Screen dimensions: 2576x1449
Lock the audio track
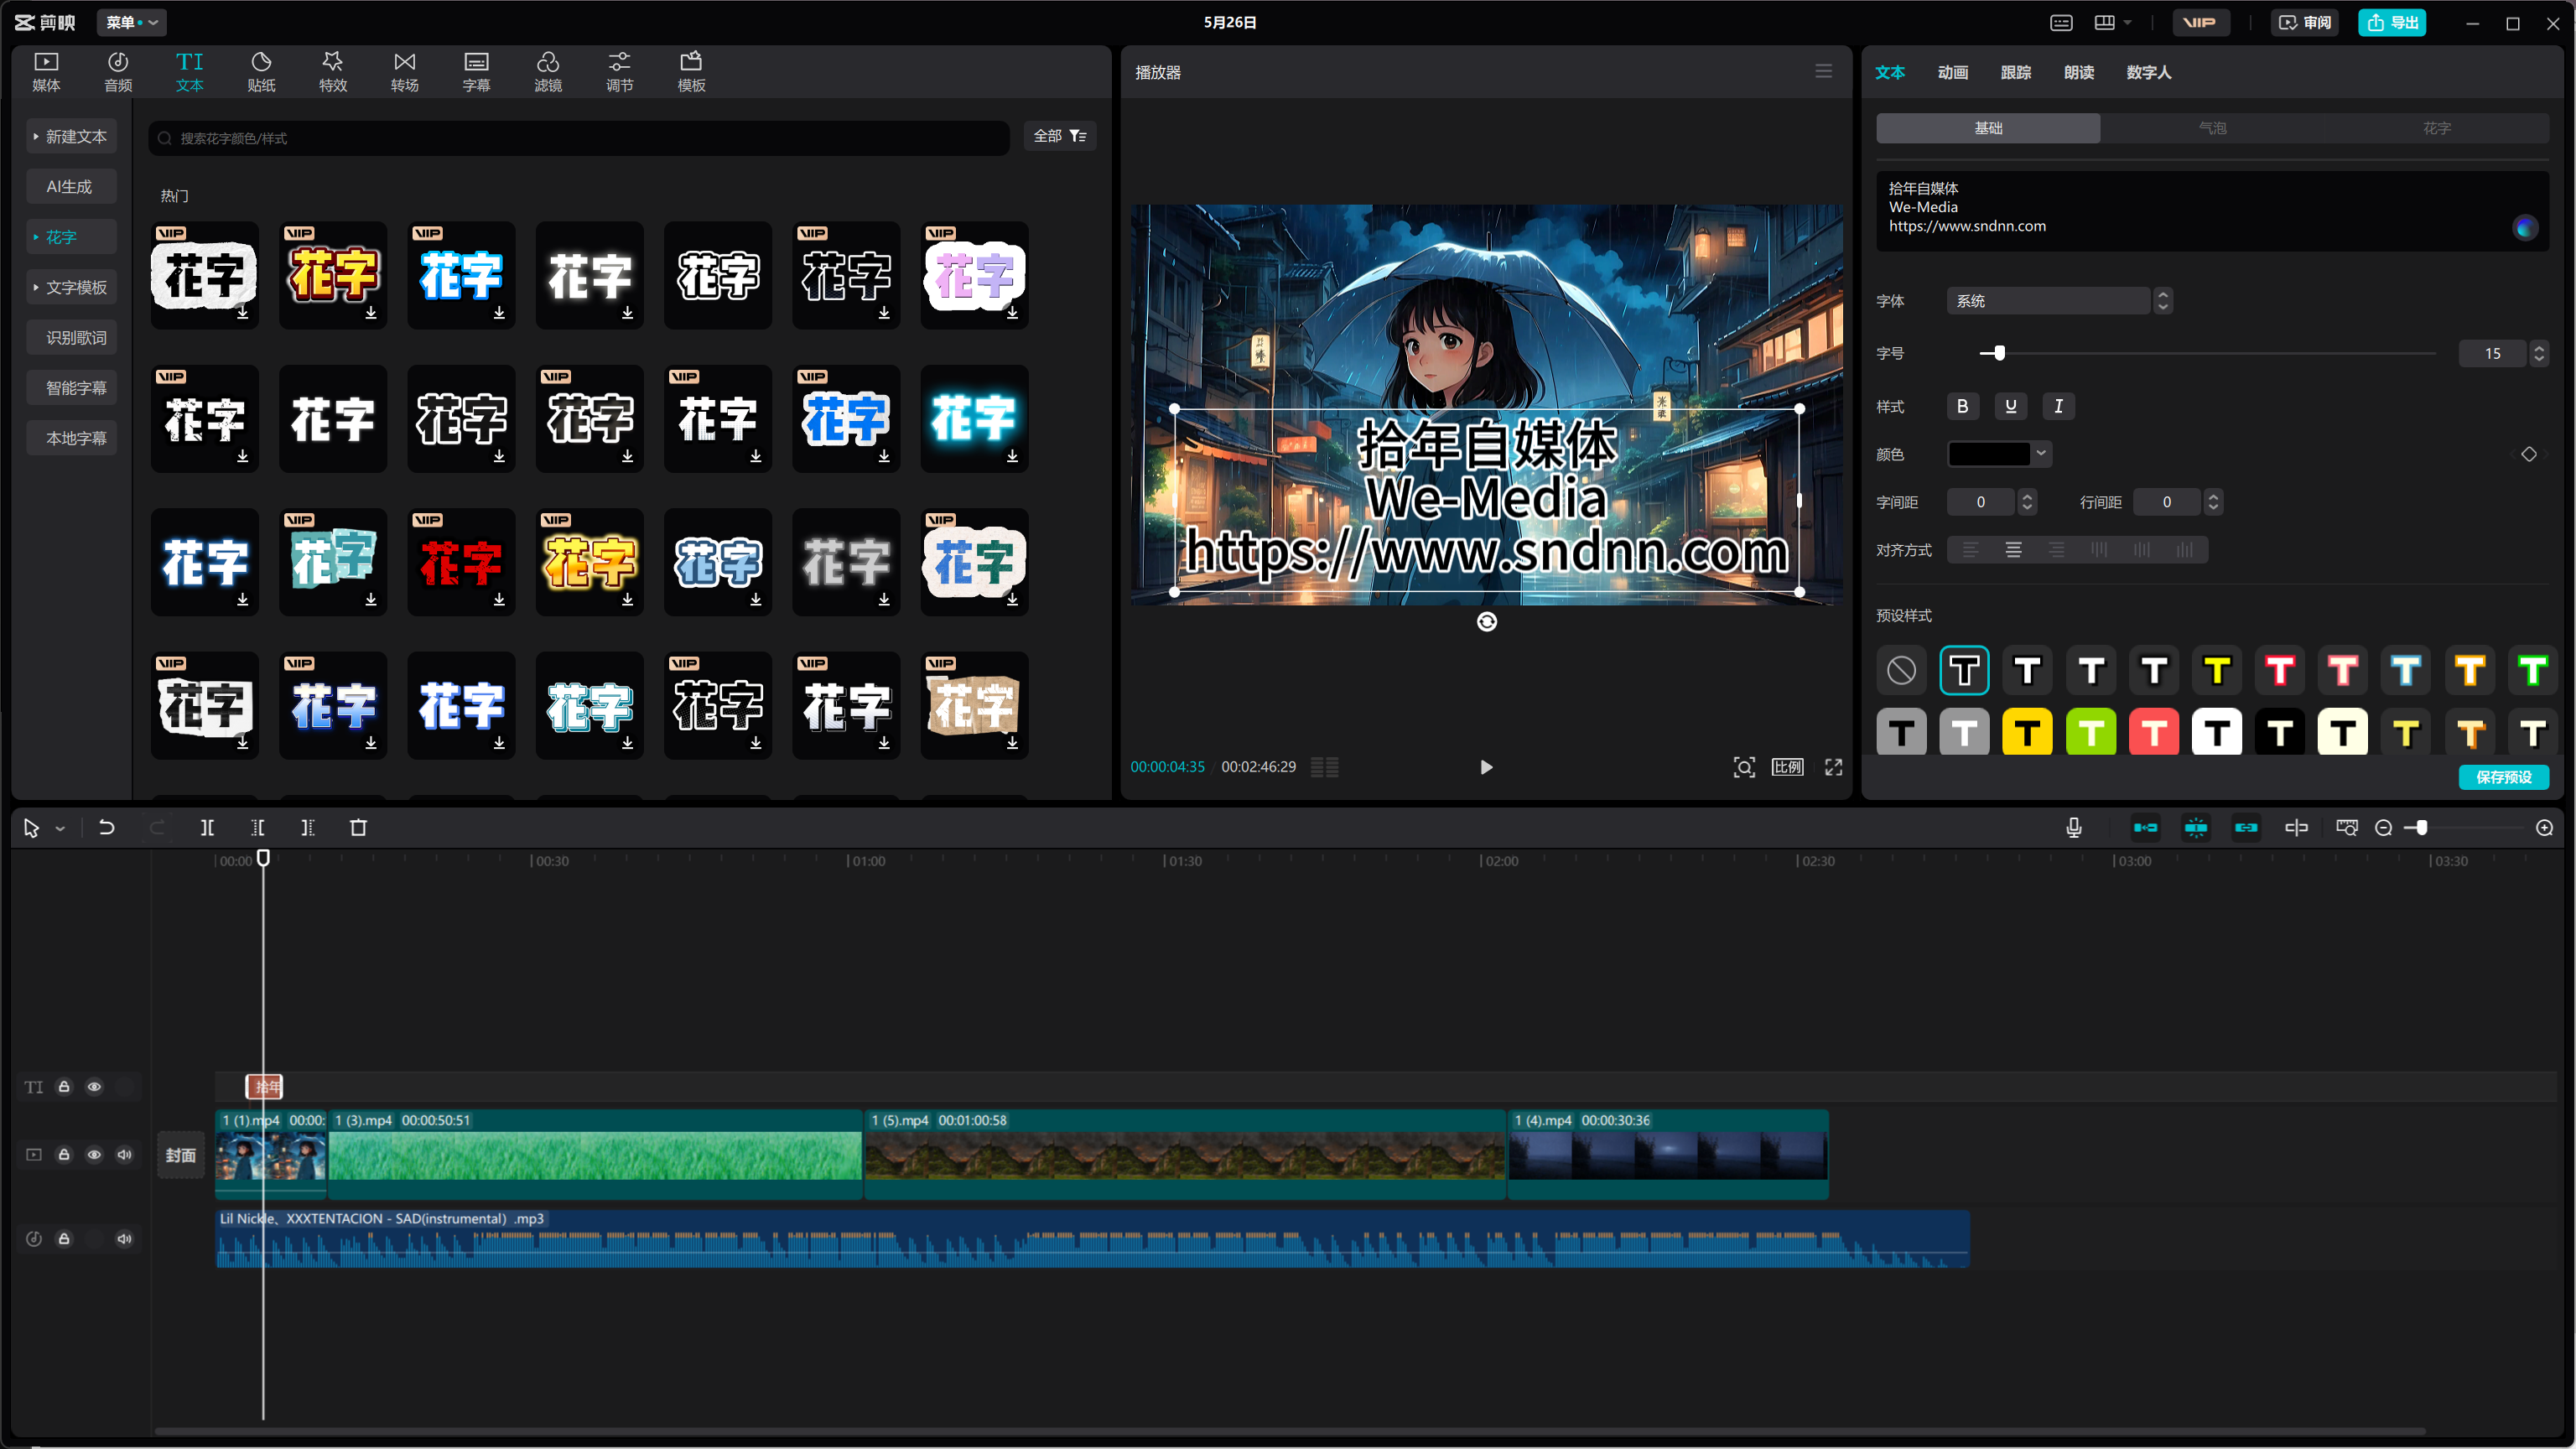64,1238
